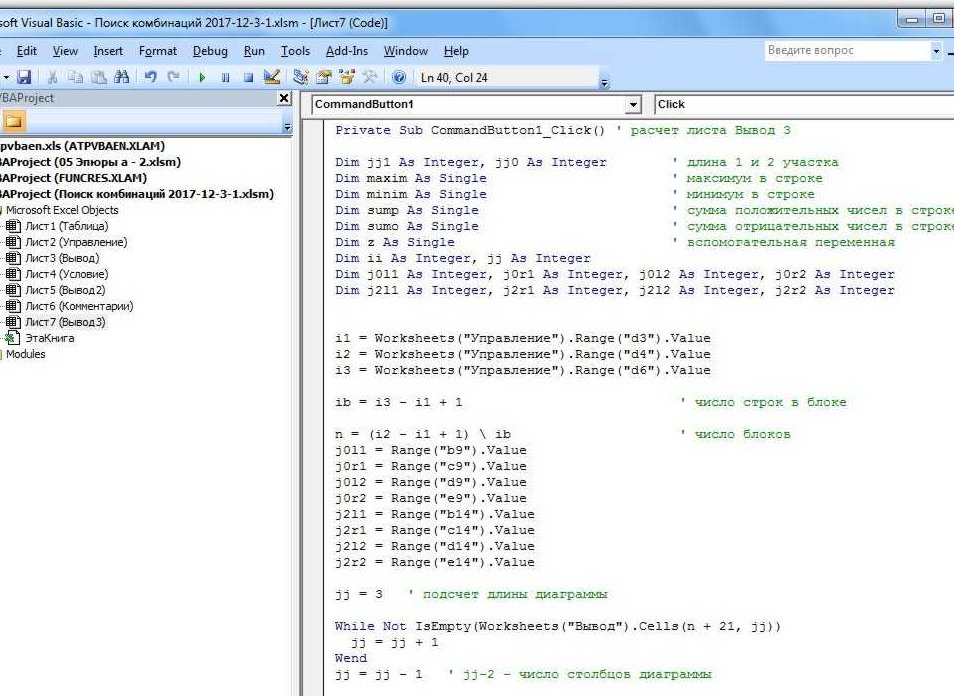Select ЭтаКнига in the project tree
Image resolution: width=954 pixels, height=696 pixels.
pyautogui.click(x=50, y=338)
